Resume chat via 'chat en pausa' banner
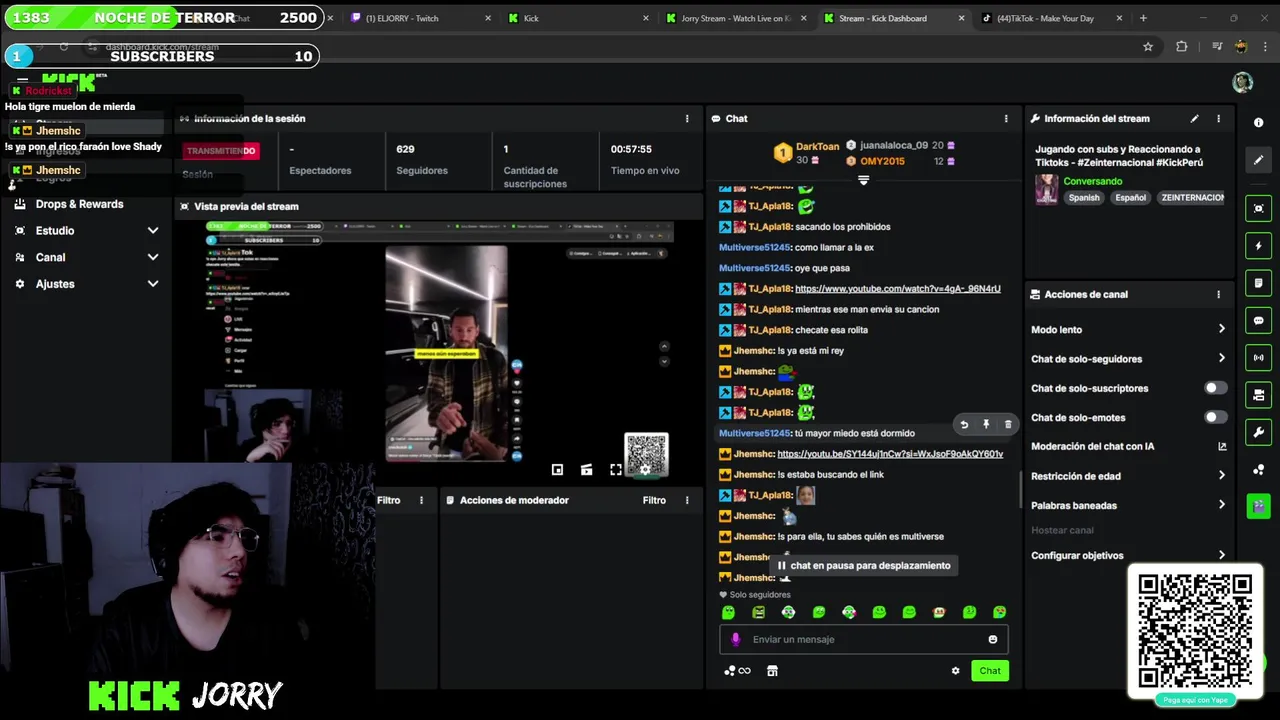This screenshot has height=720, width=1280. (x=864, y=566)
